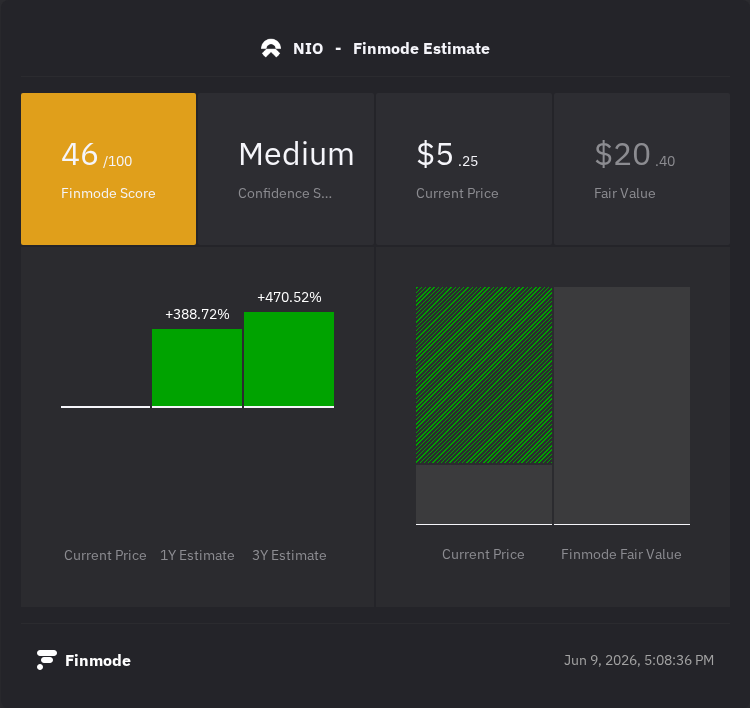This screenshot has height=708, width=750.
Task: Click the 'Fair Value' caption
Action: click(x=625, y=193)
